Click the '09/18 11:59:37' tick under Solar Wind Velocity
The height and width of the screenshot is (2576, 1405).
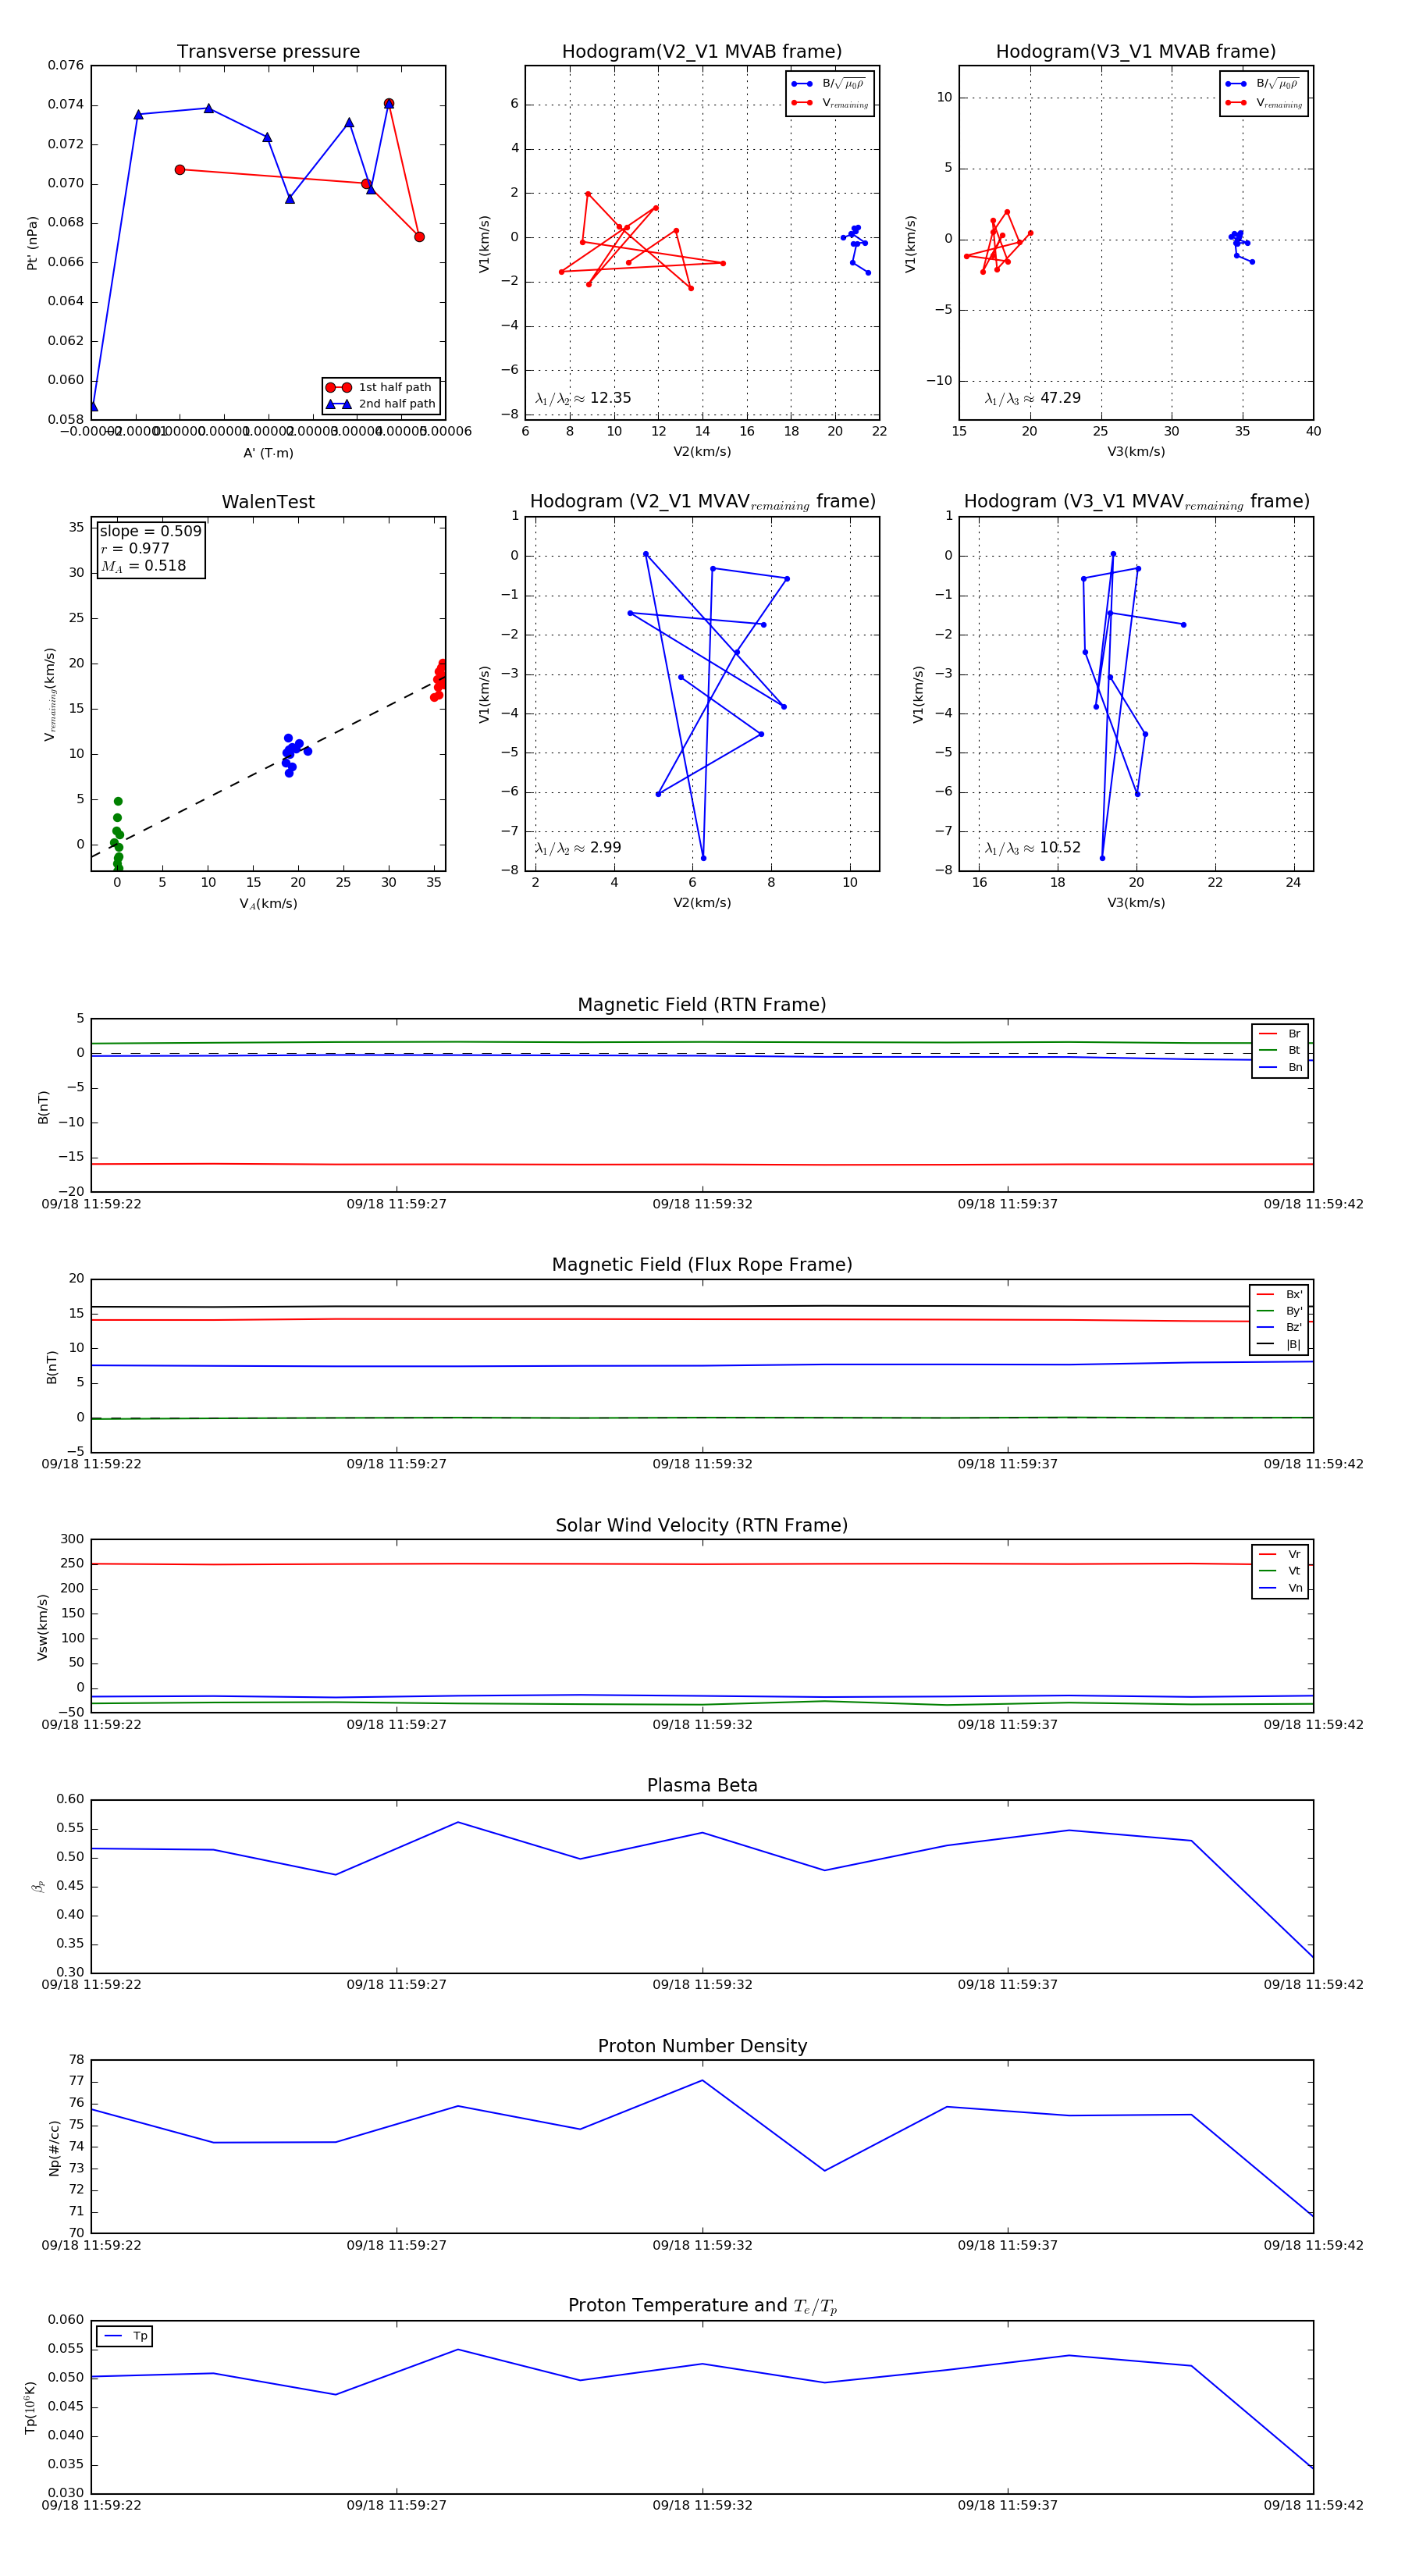(x=1007, y=1724)
